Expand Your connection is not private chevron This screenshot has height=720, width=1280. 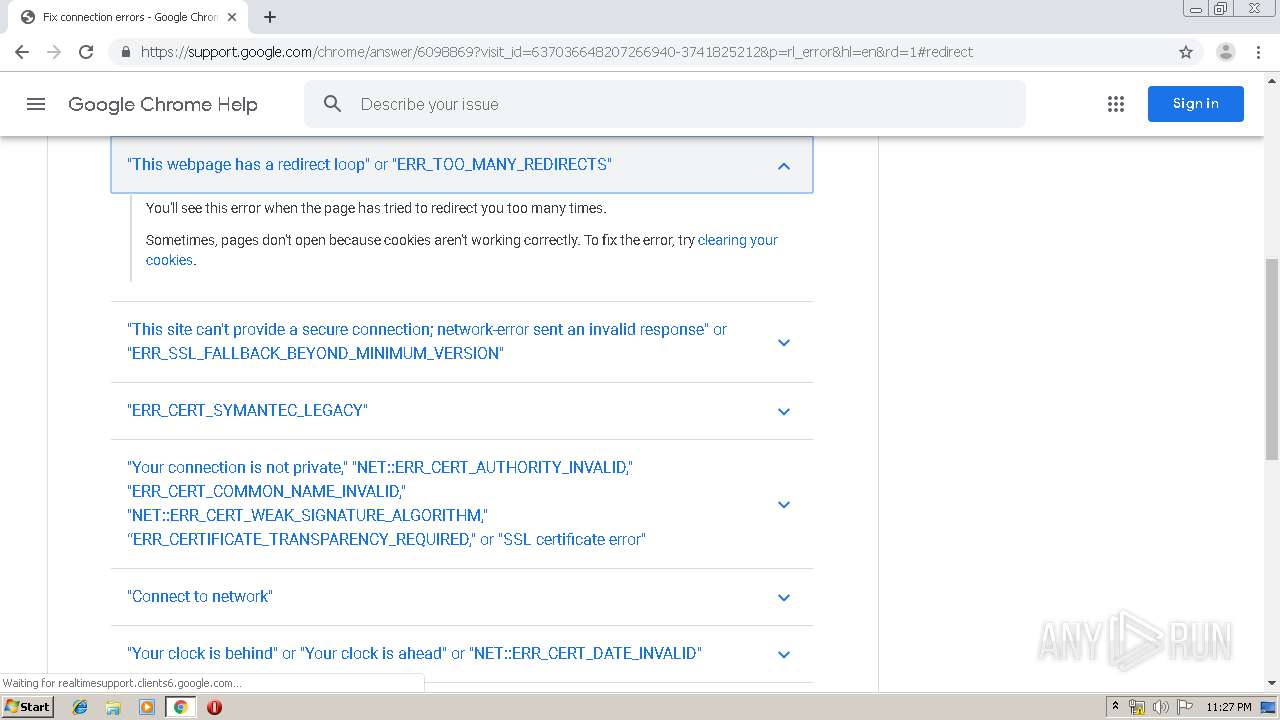pyautogui.click(x=784, y=504)
